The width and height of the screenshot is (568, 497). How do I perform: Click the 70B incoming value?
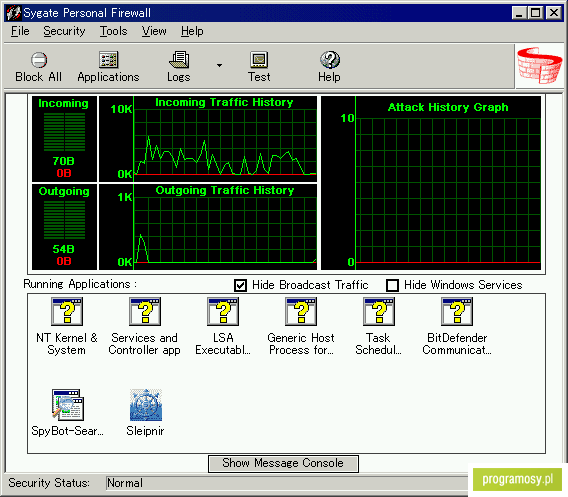pyautogui.click(x=63, y=161)
